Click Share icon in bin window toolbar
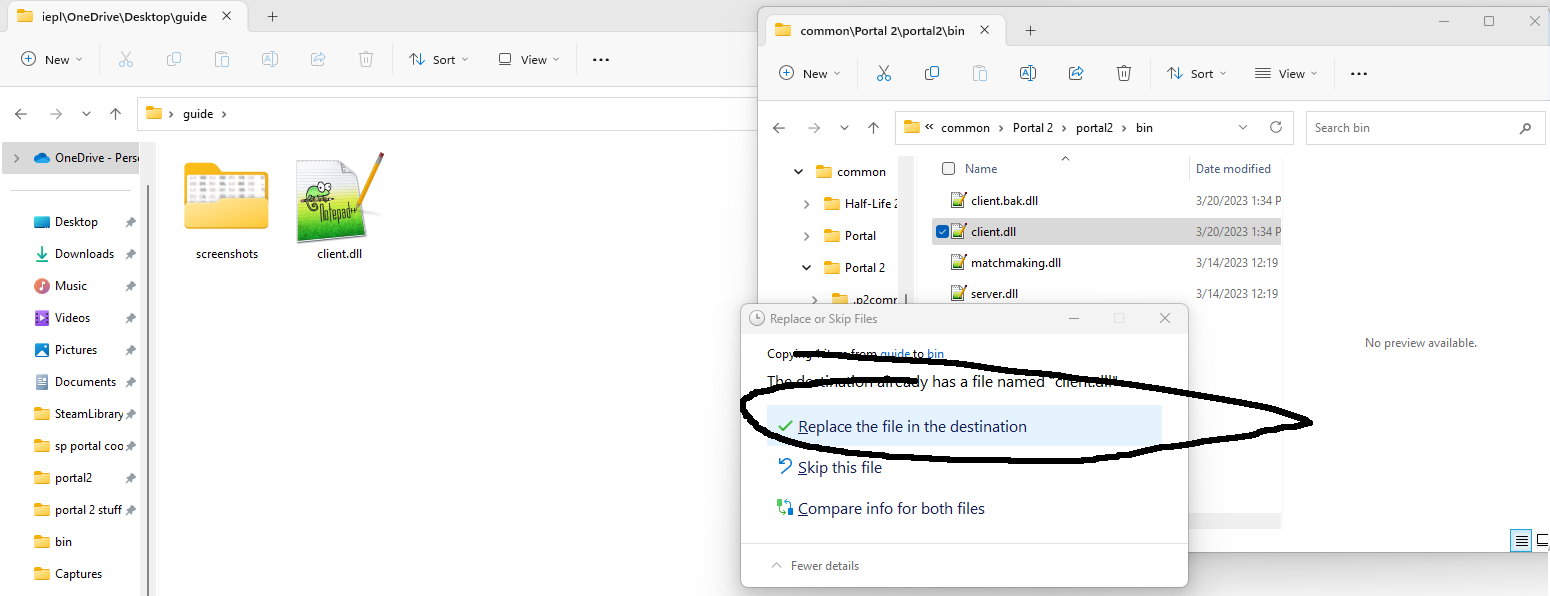 [x=1076, y=73]
